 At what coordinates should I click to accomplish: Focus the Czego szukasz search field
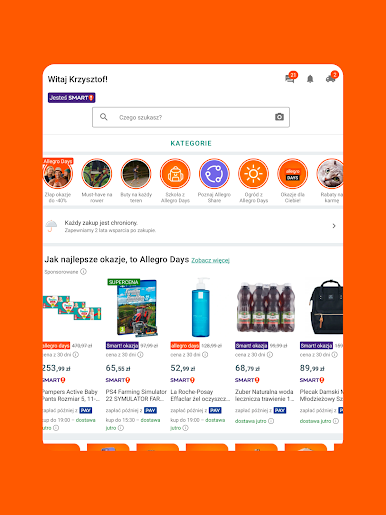point(191,117)
